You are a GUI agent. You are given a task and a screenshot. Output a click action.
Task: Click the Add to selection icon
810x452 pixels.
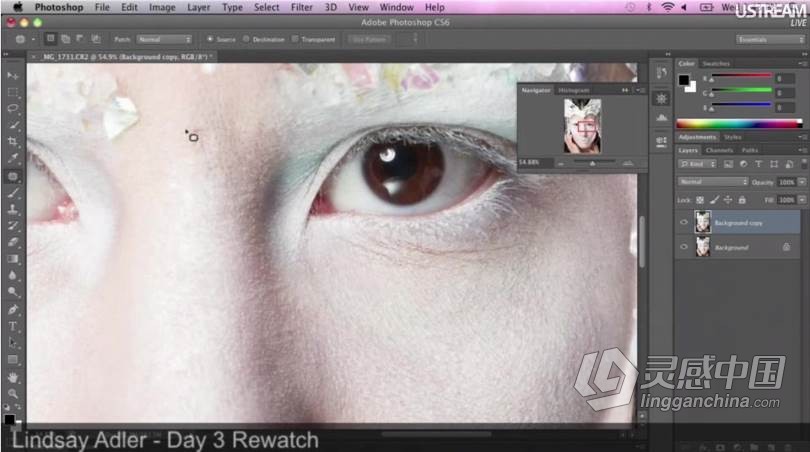coord(66,39)
